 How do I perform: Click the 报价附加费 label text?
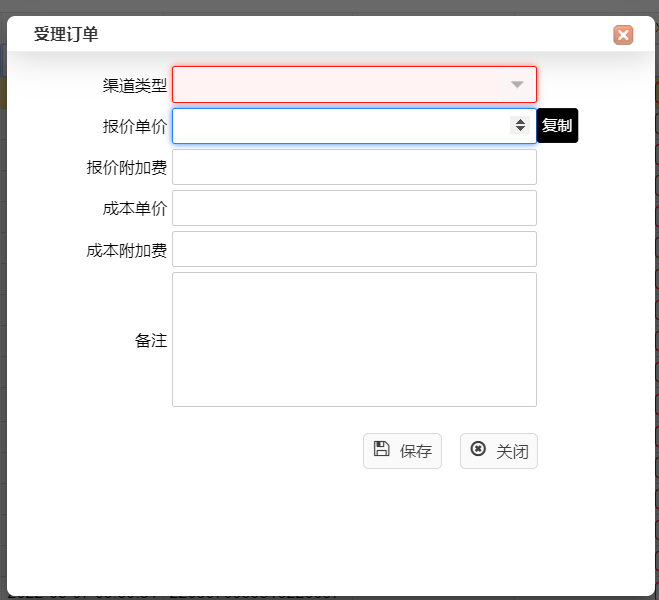click(126, 168)
